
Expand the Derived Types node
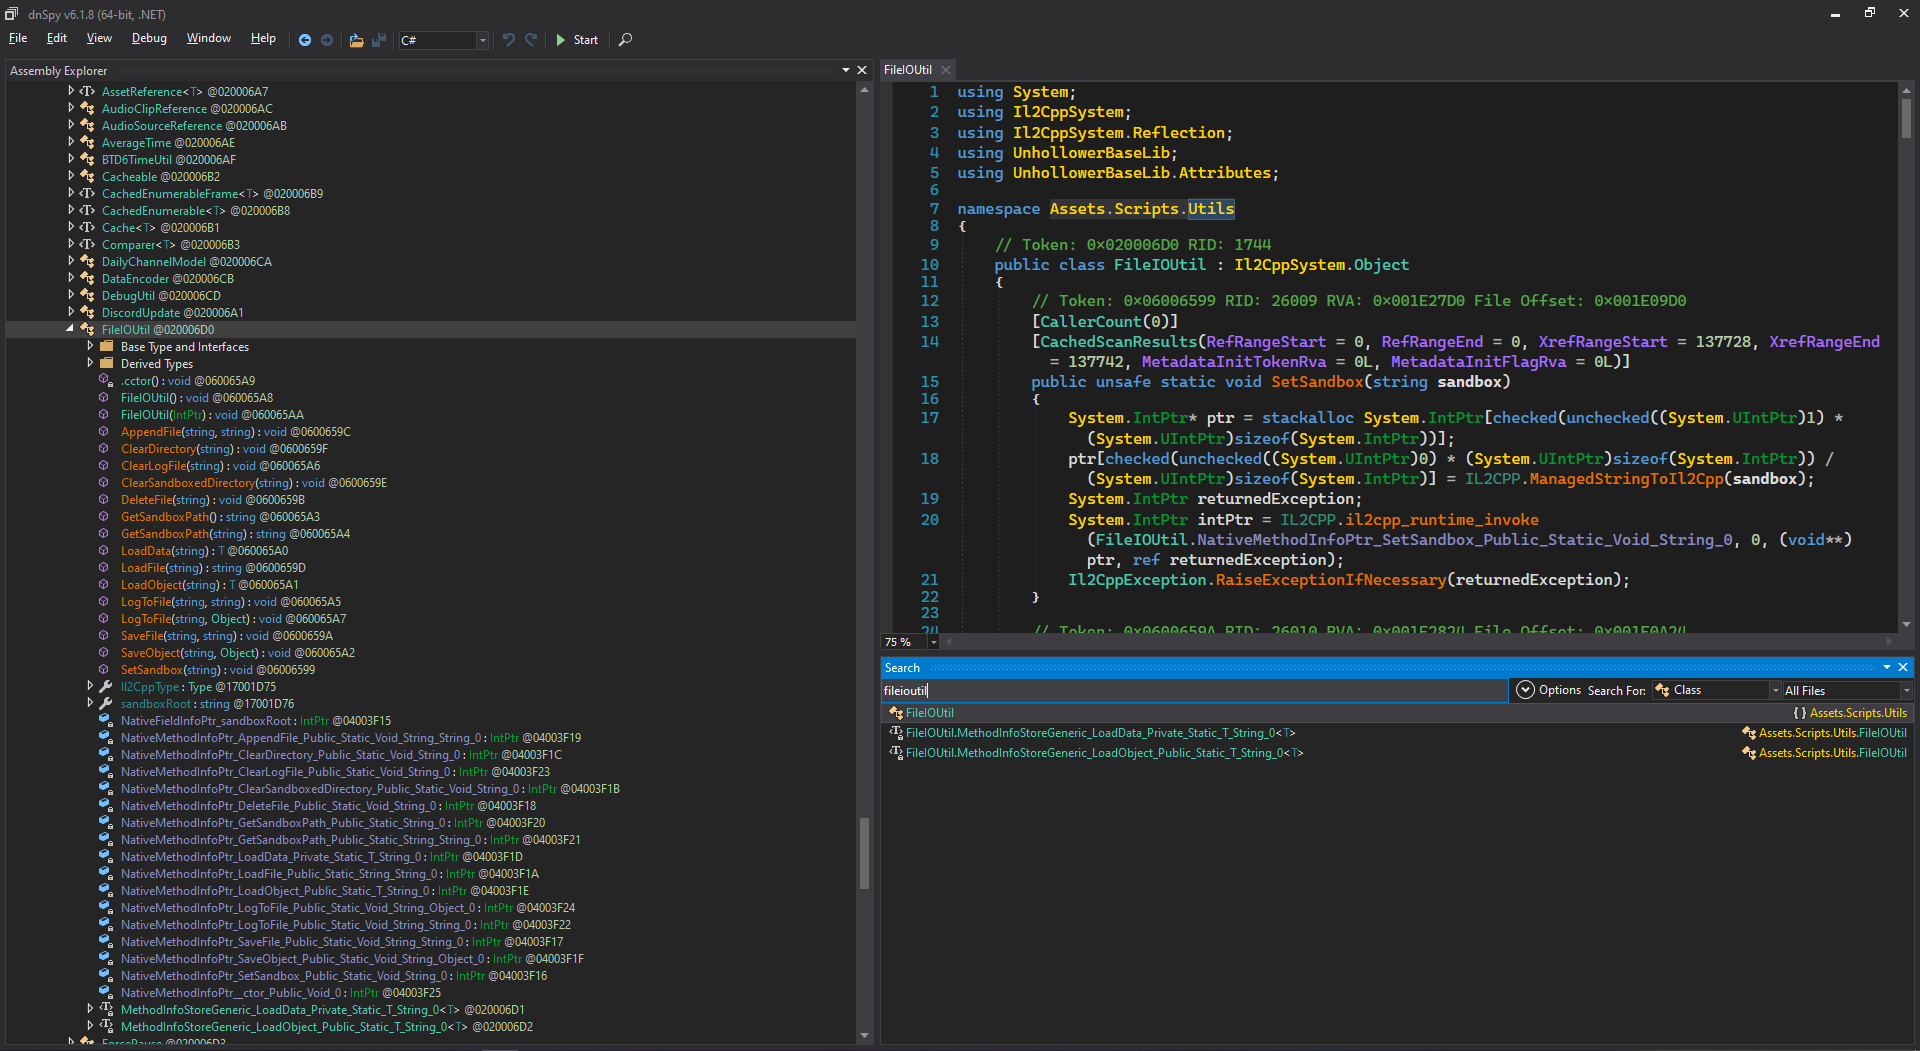90,363
